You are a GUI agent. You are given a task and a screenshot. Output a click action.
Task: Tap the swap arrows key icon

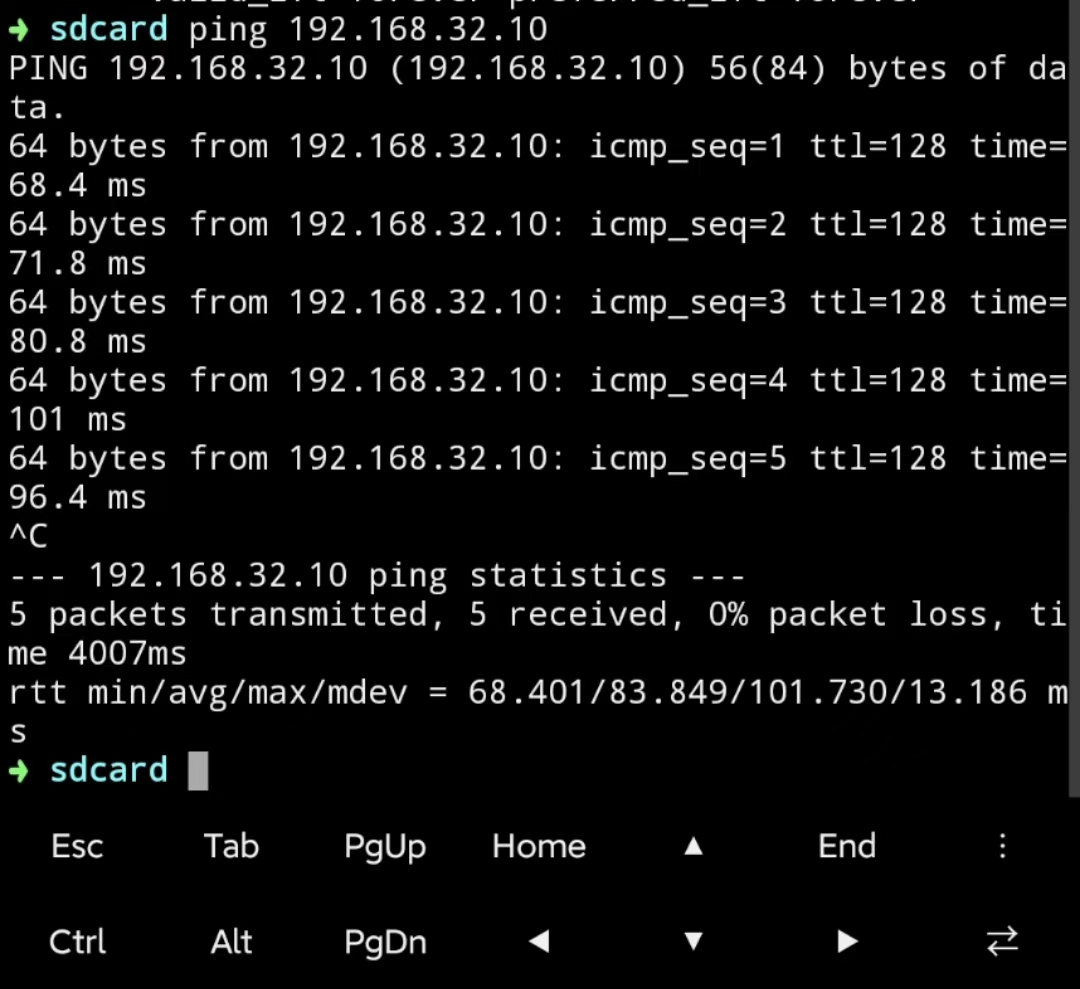1002,941
